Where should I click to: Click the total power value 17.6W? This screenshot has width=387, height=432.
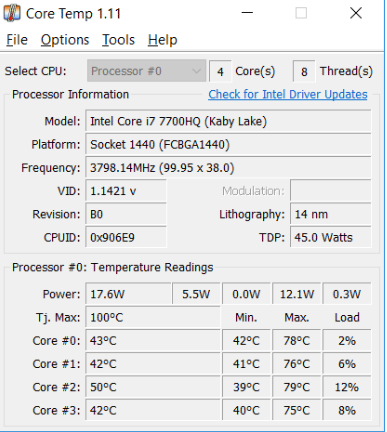(x=129, y=294)
